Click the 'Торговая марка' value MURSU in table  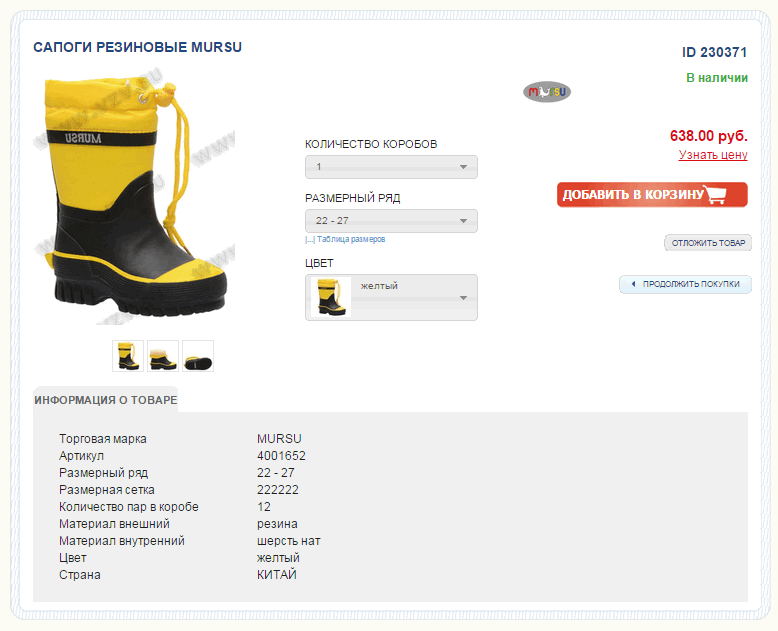coord(279,439)
